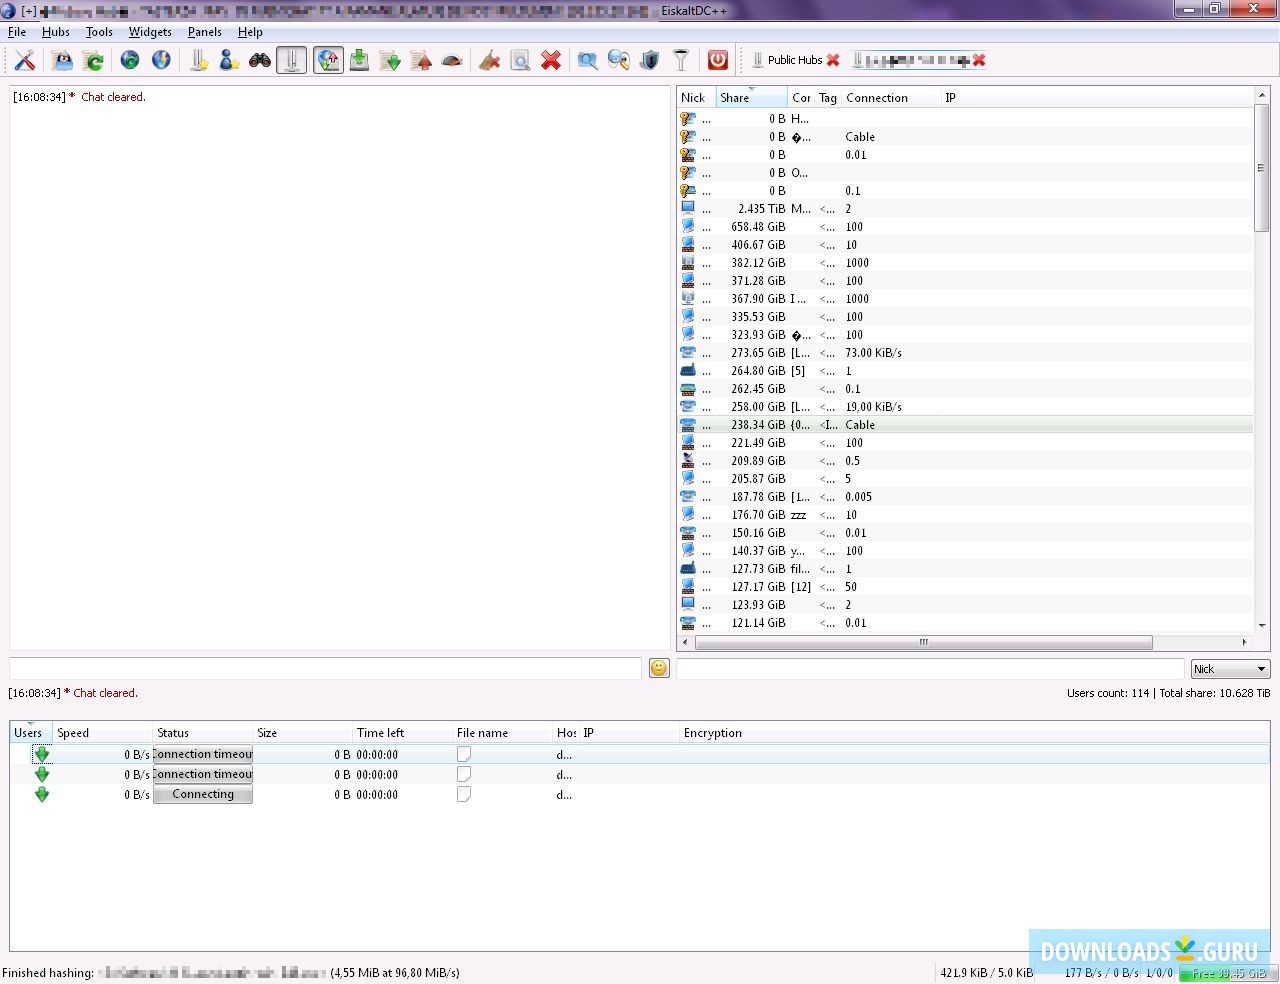Click the funnel filter toolbar icon
1280x984 pixels.
tap(681, 60)
